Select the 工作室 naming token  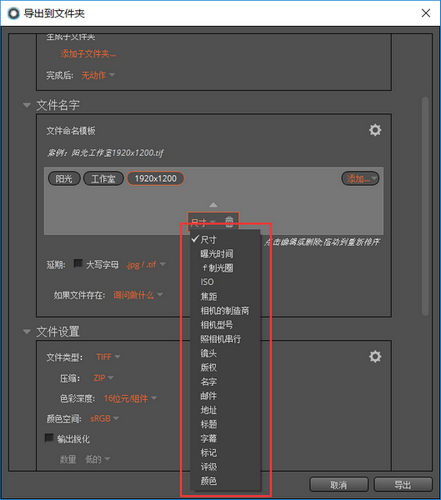pyautogui.click(x=103, y=179)
